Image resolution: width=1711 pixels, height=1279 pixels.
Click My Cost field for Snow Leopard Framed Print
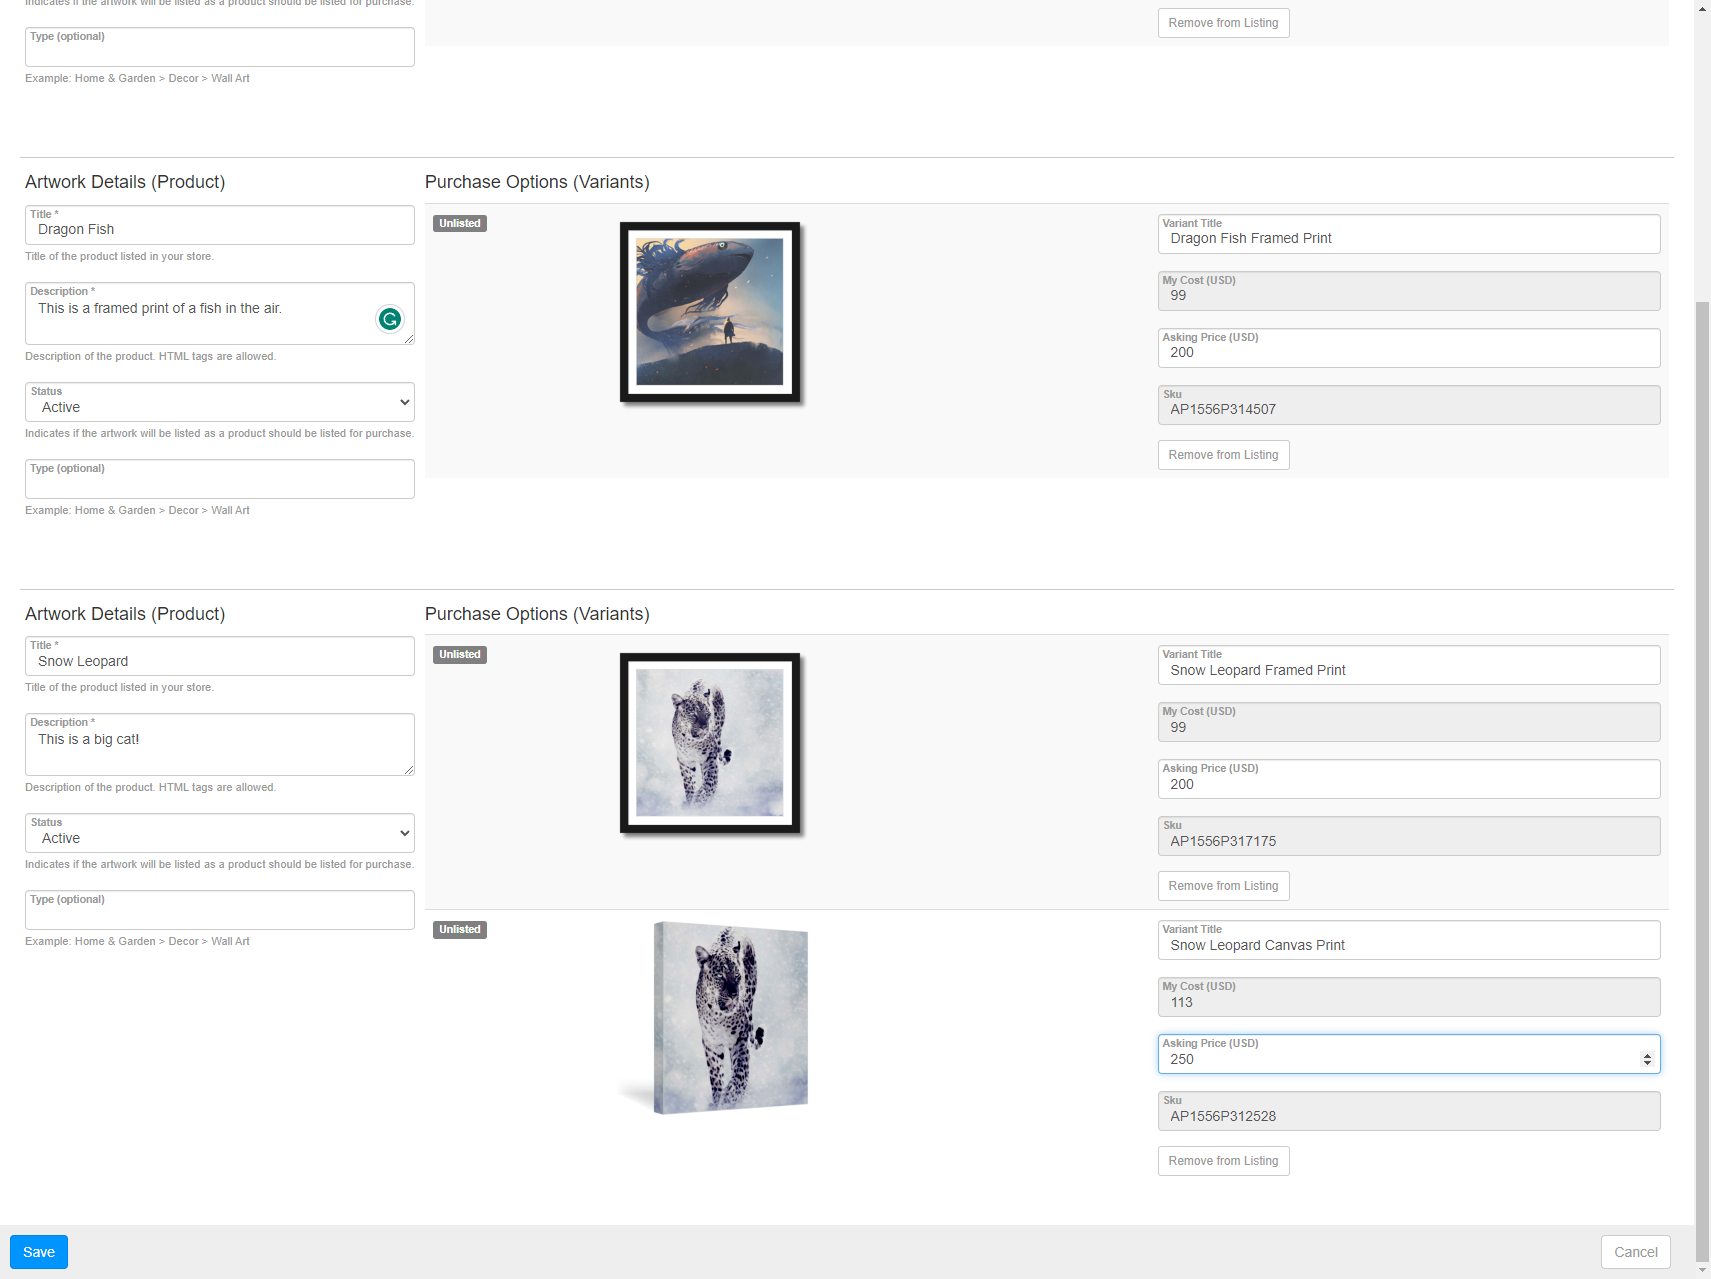pyautogui.click(x=1409, y=722)
